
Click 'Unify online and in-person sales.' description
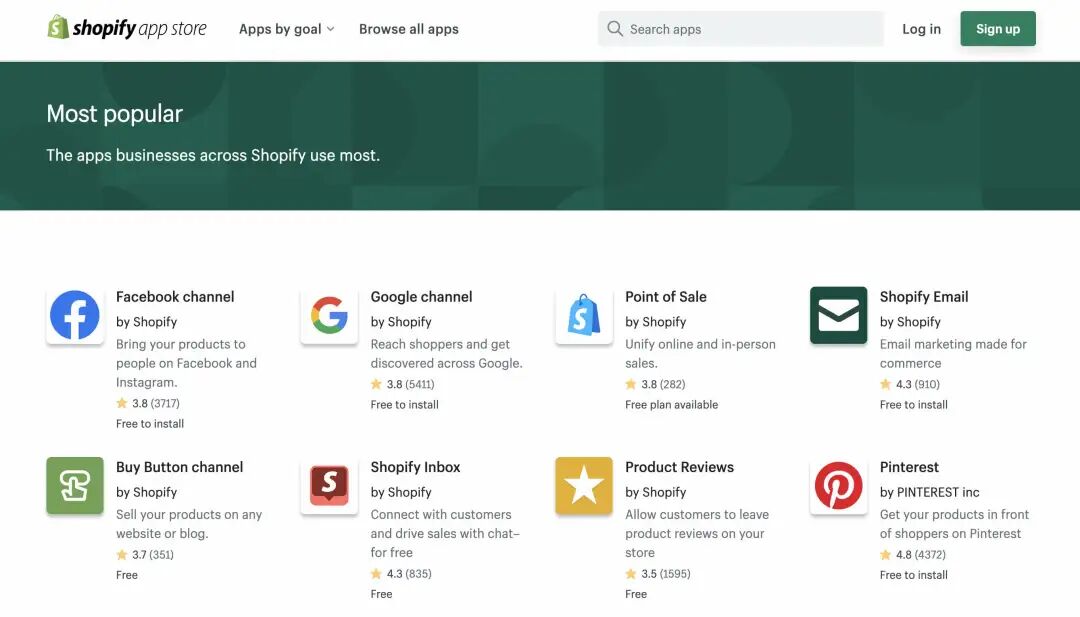tap(700, 353)
